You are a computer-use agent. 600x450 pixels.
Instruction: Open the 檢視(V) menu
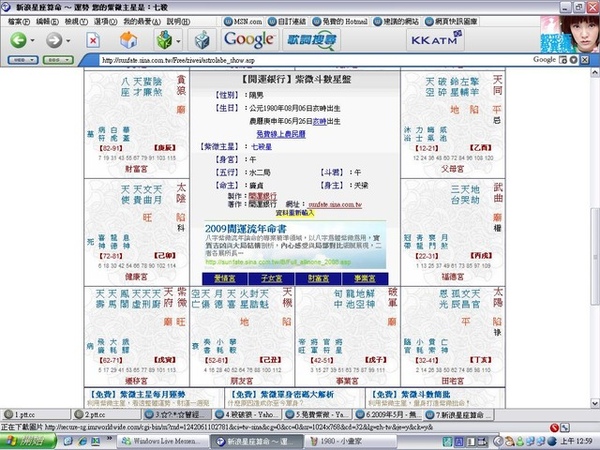pos(76,22)
